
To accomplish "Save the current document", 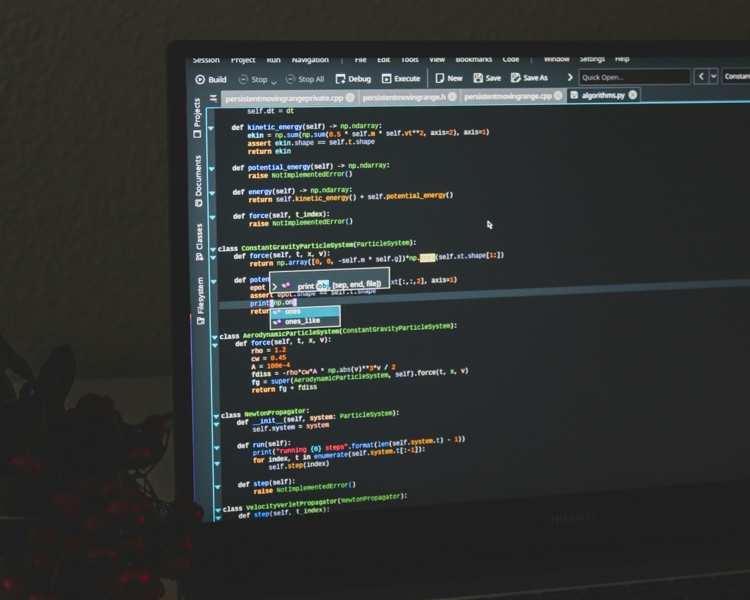I will pyautogui.click(x=487, y=78).
